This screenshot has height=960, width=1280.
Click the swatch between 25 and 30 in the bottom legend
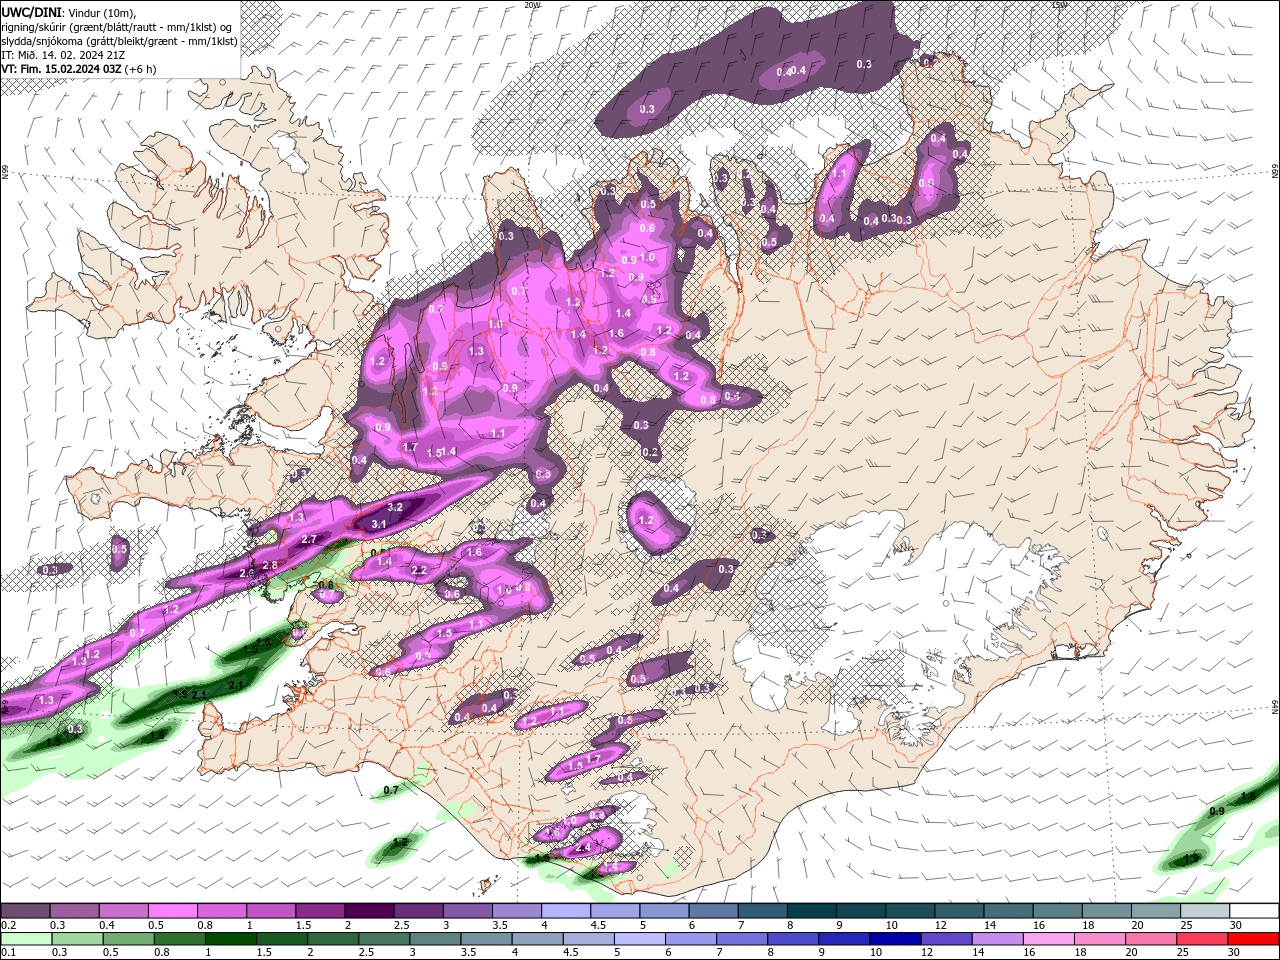(x=1202, y=939)
